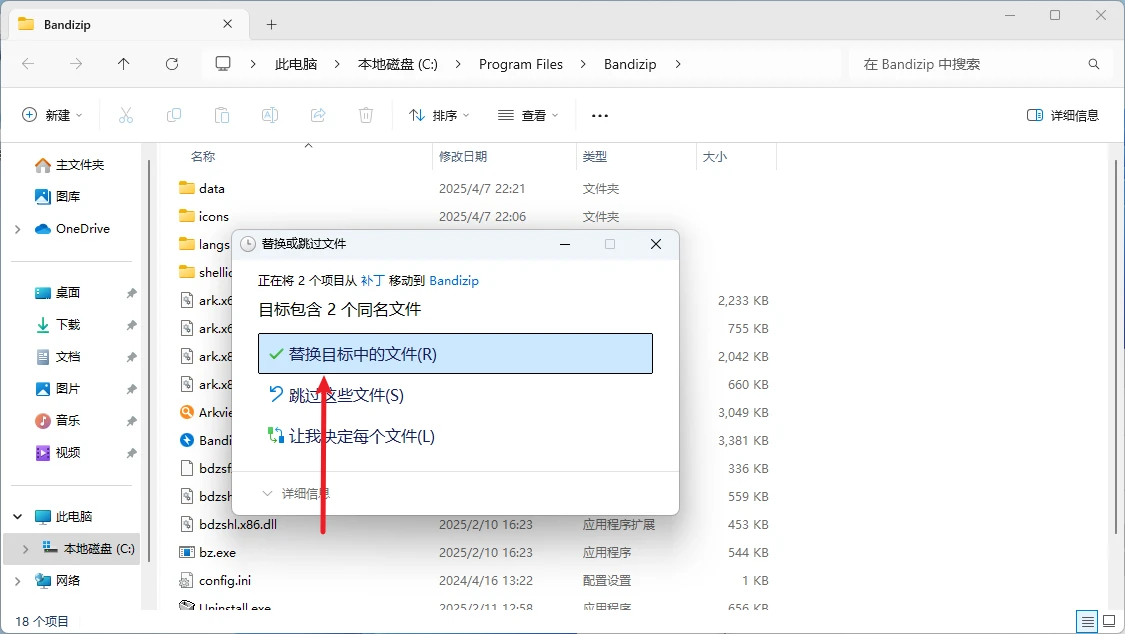
Task: Refresh the Bandizip folder view
Action: coord(171,64)
